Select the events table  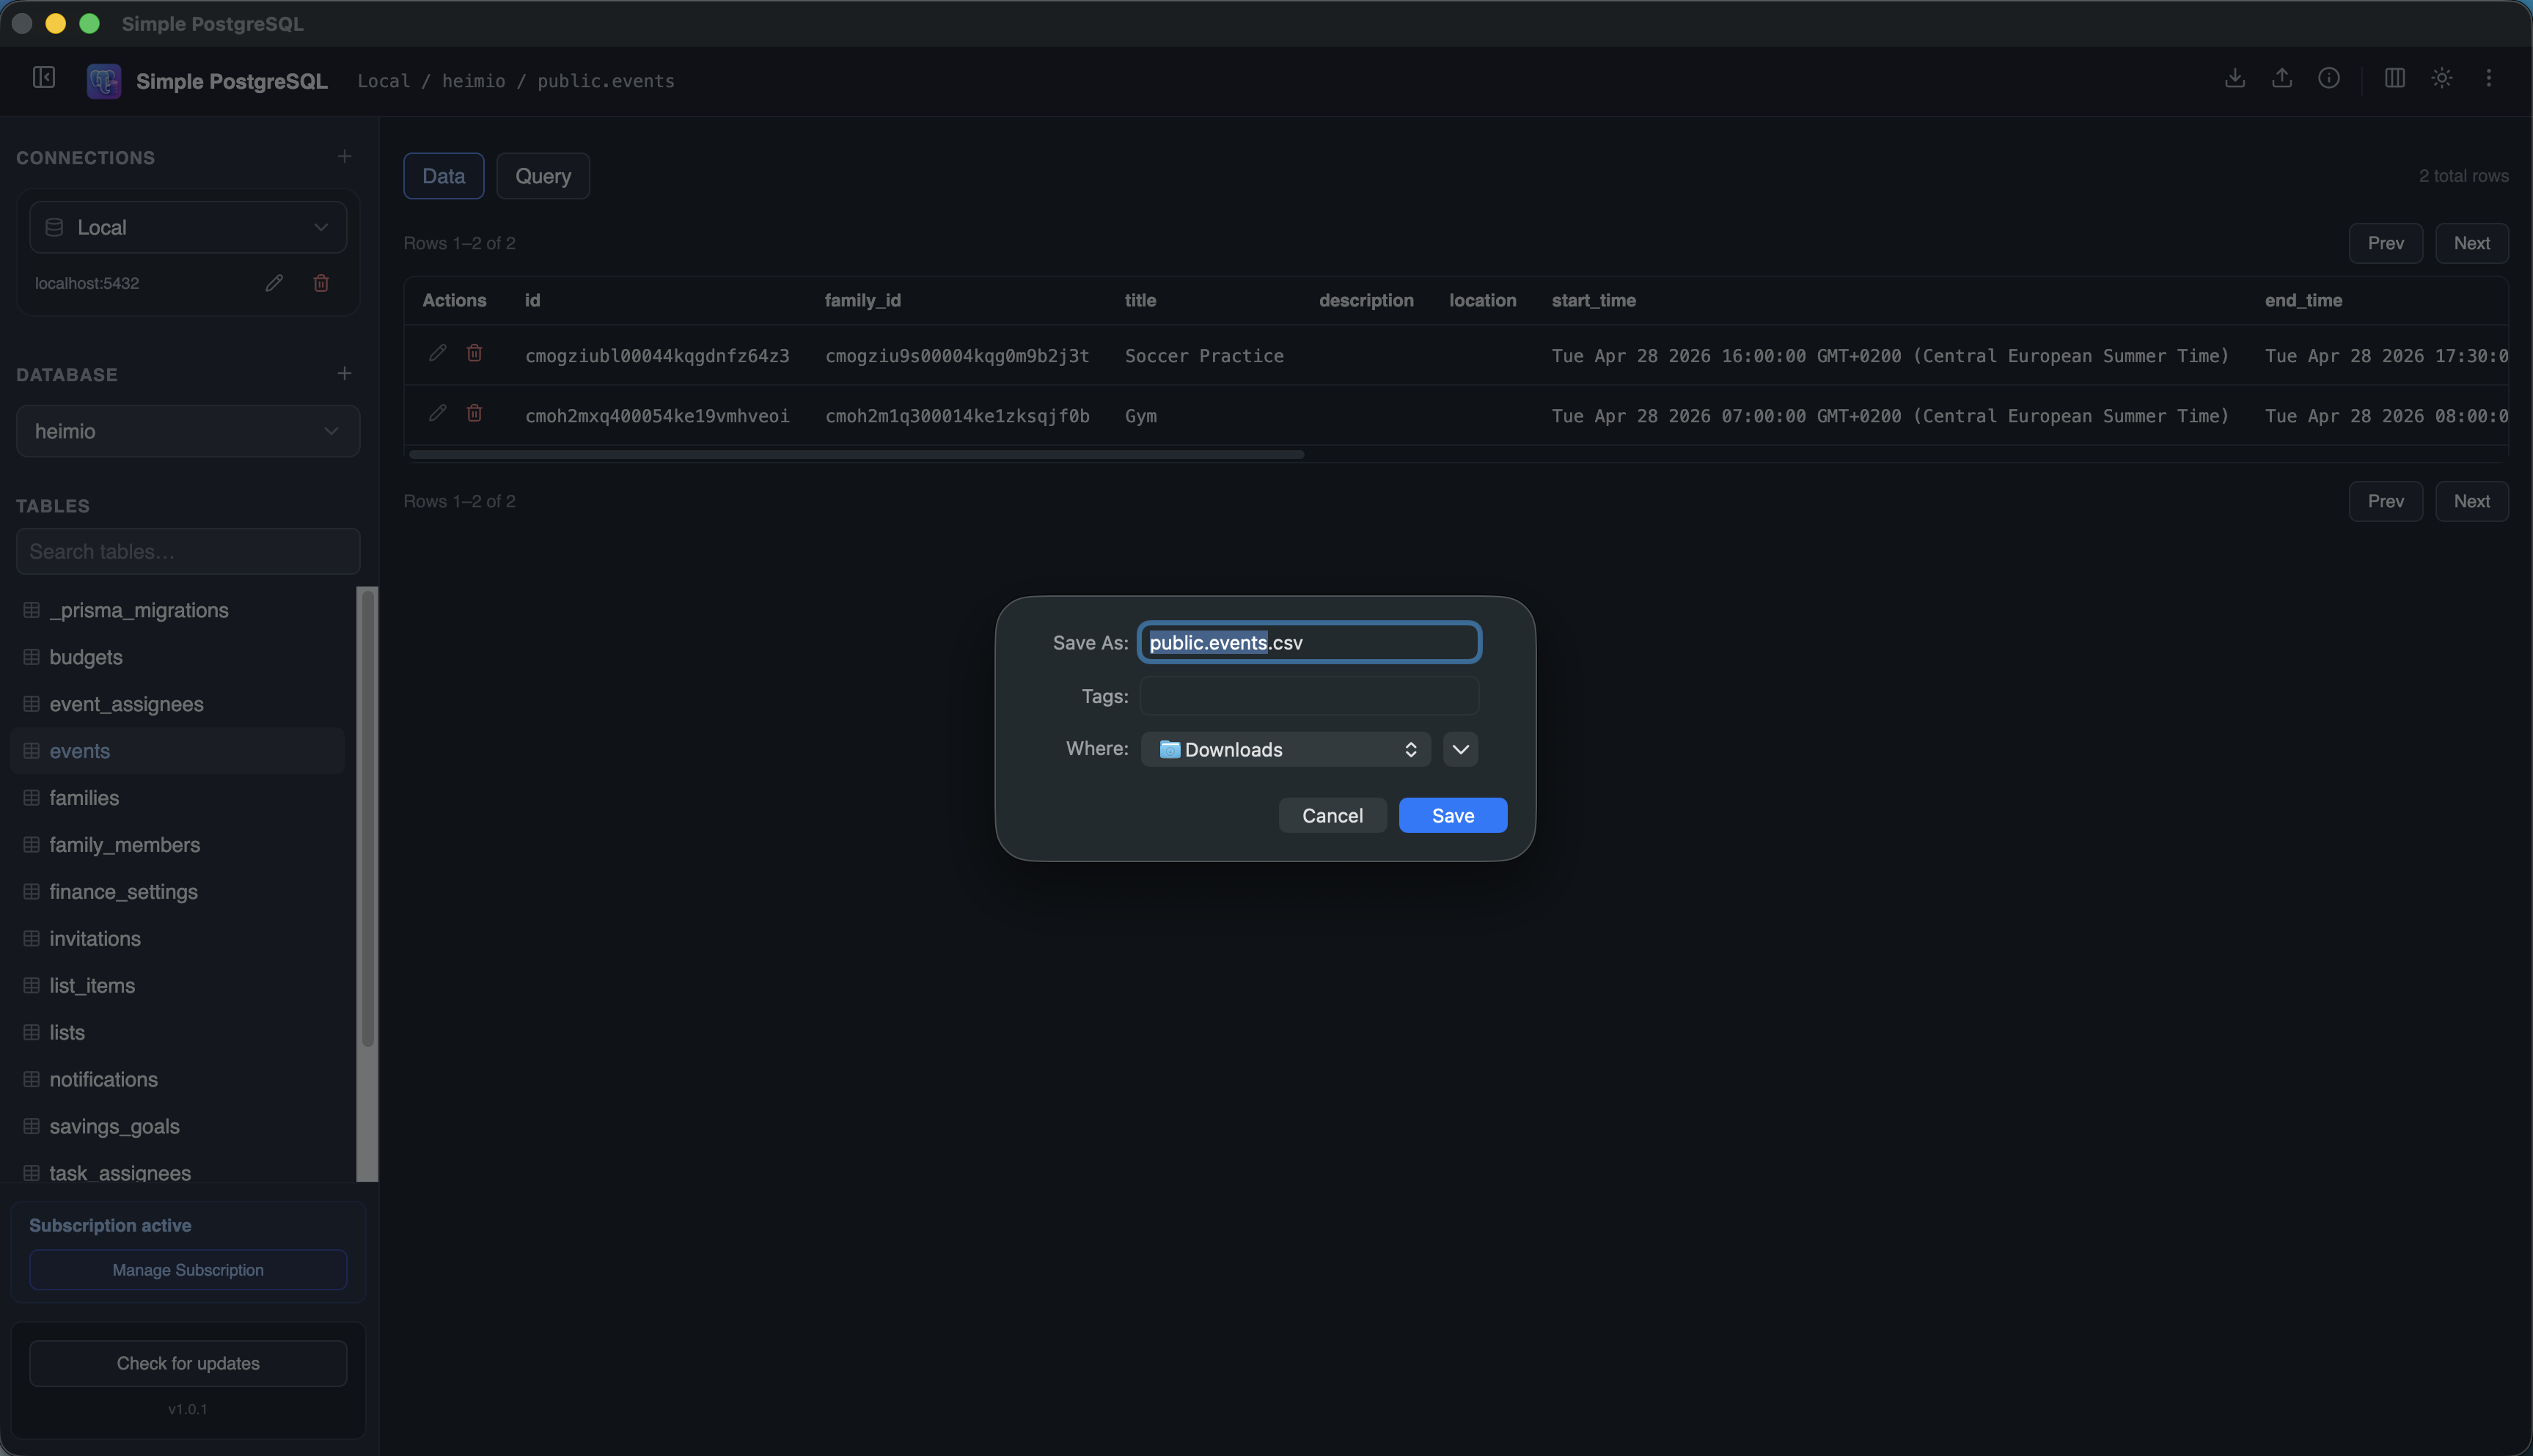coord(177,751)
